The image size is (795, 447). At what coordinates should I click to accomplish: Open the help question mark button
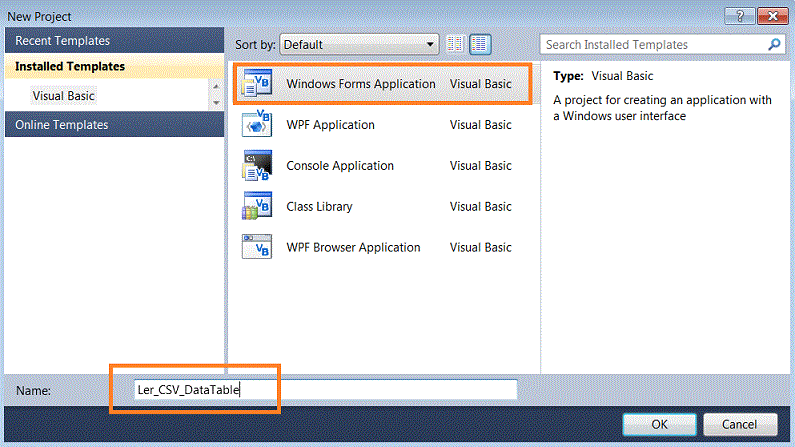click(x=740, y=16)
